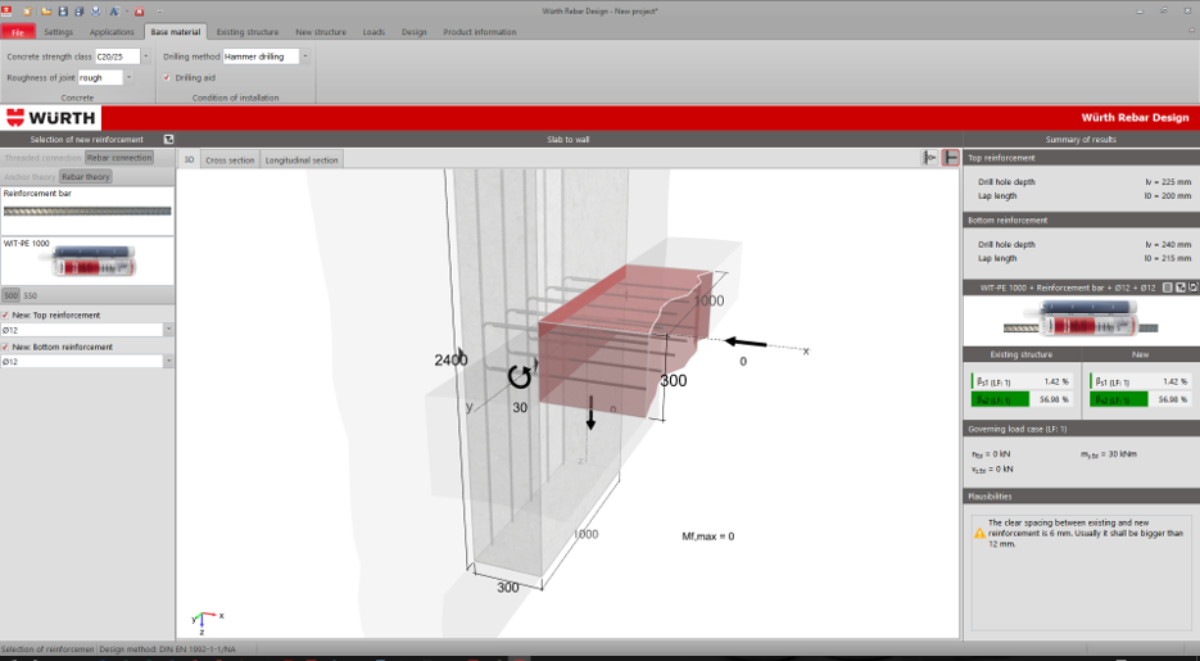This screenshot has height=661, width=1200.
Task: Click the moment rotation arrow symbol in 3D view
Action: [520, 376]
